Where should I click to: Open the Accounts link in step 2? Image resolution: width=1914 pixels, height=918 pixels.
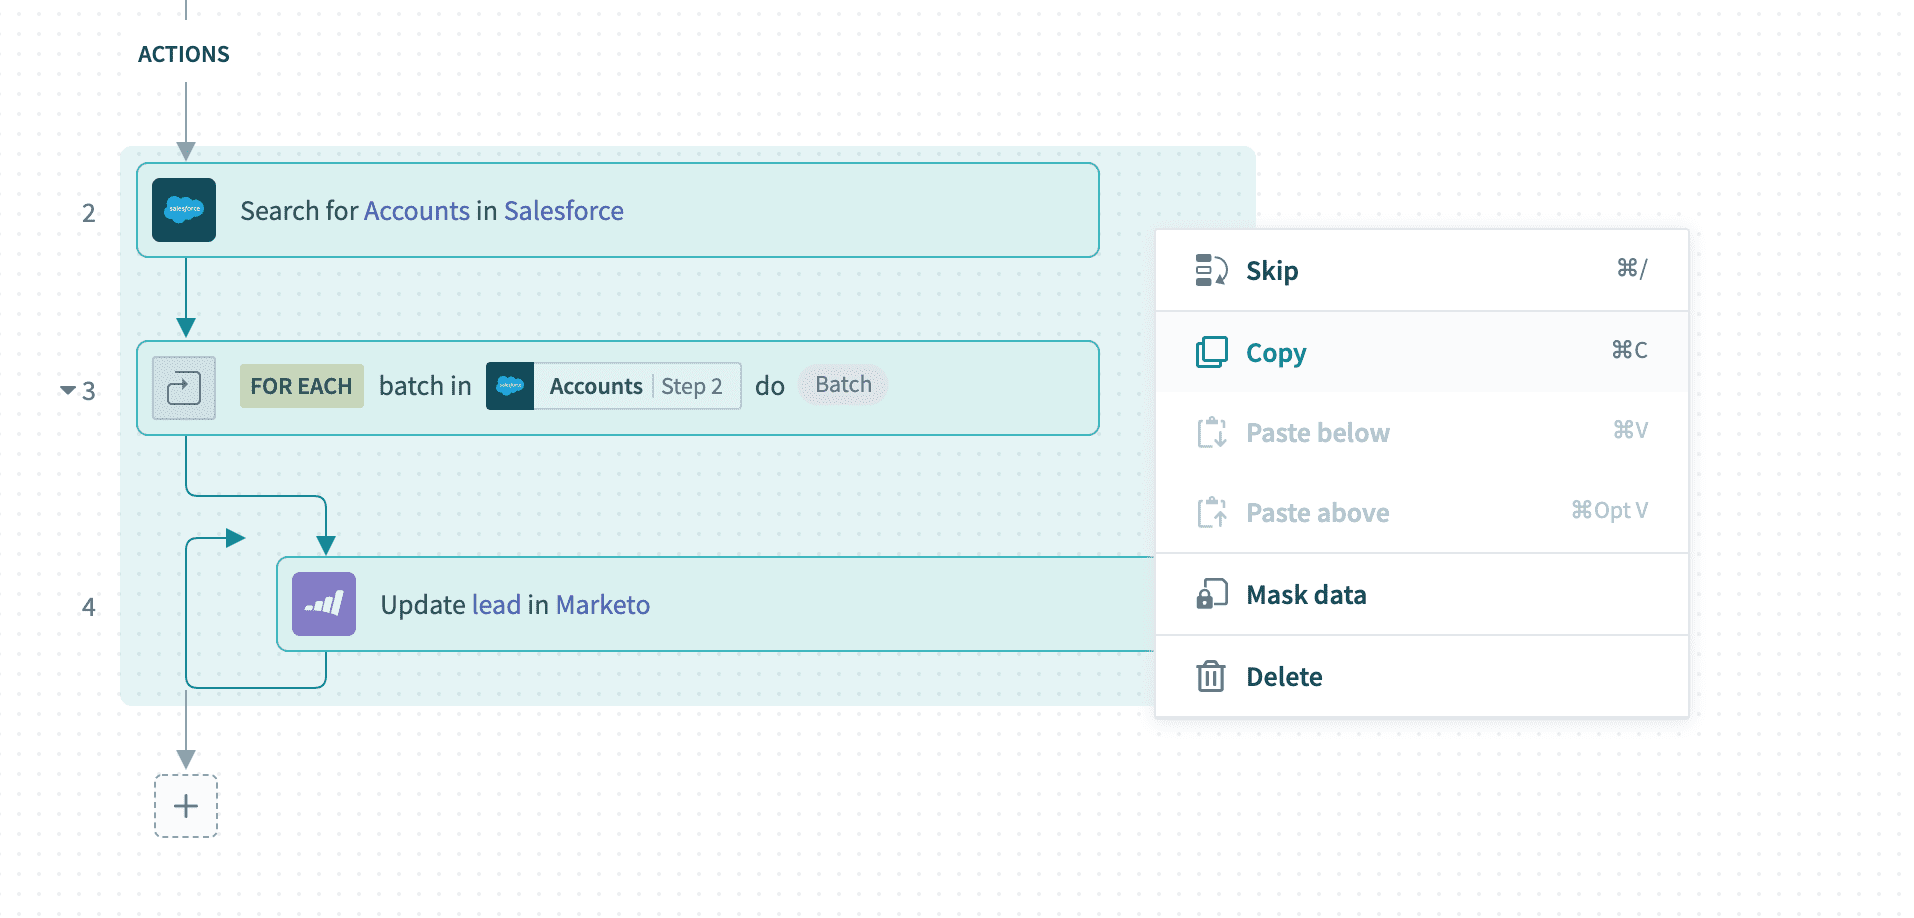coord(417,210)
